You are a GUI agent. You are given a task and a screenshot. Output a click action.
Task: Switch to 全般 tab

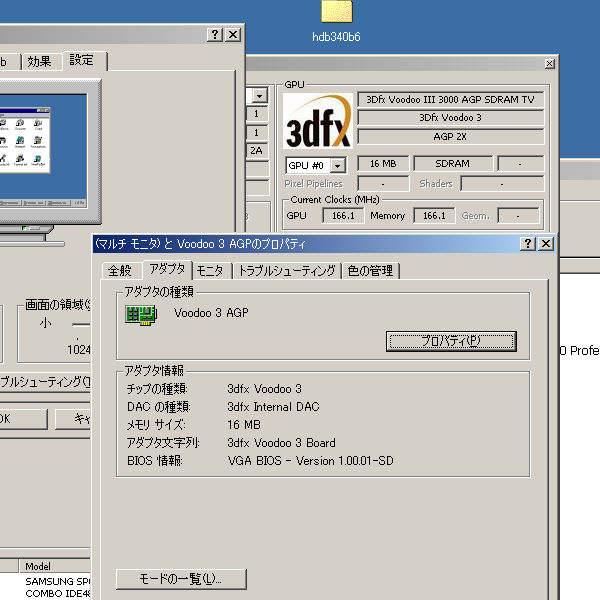(120, 271)
